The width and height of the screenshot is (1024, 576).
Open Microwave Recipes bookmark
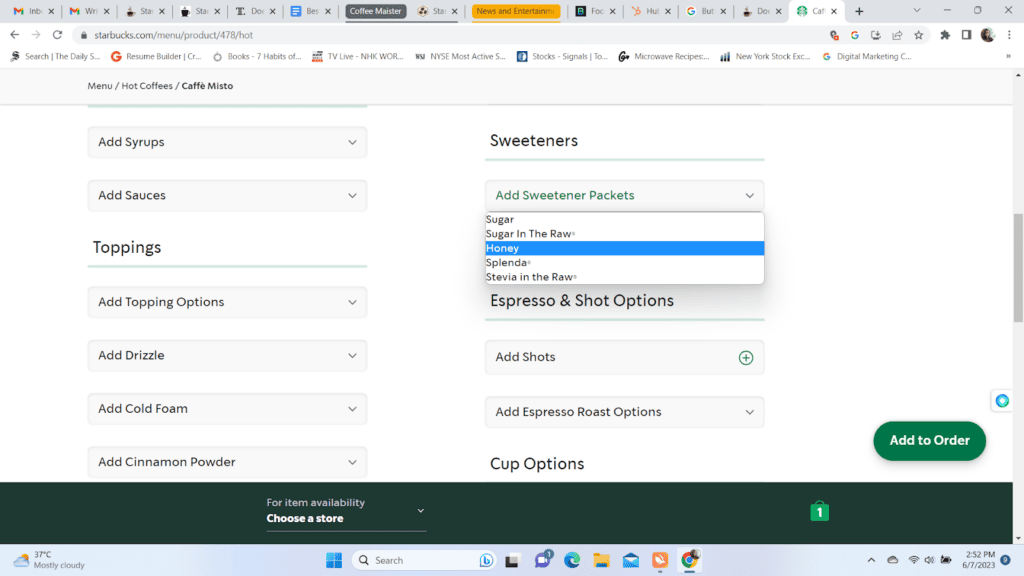click(x=664, y=57)
